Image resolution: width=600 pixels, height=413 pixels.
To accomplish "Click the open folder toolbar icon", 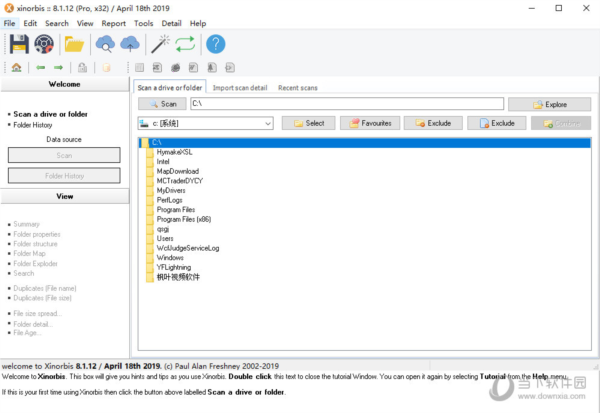I will pyautogui.click(x=74, y=44).
